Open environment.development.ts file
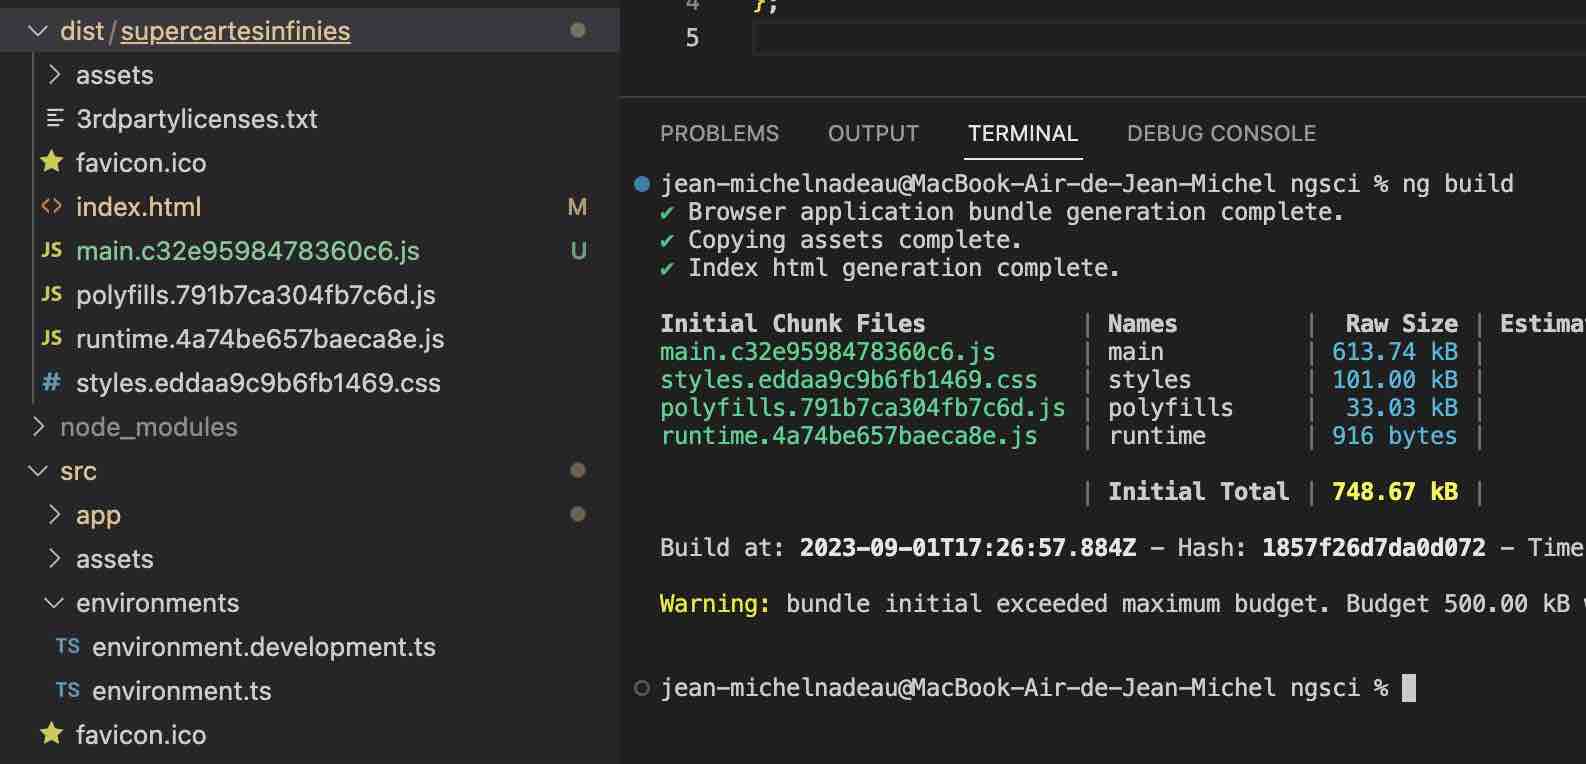The height and width of the screenshot is (764, 1586). pos(264,647)
